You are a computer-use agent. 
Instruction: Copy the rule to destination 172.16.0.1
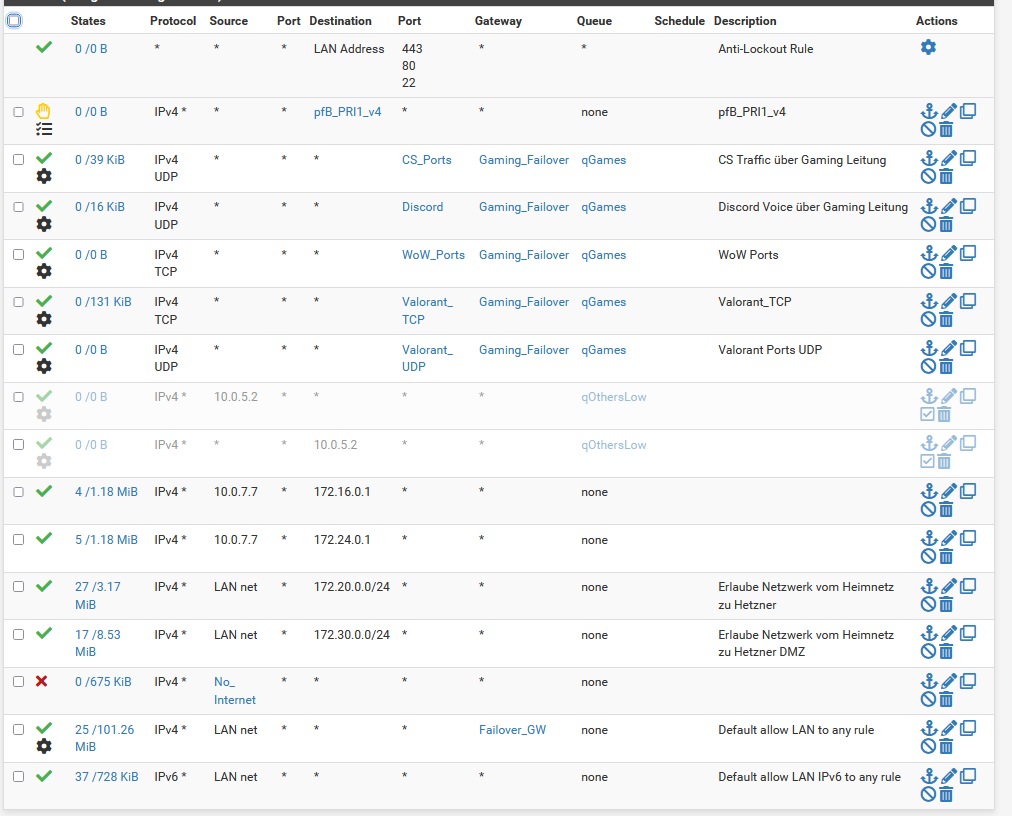tap(967, 491)
